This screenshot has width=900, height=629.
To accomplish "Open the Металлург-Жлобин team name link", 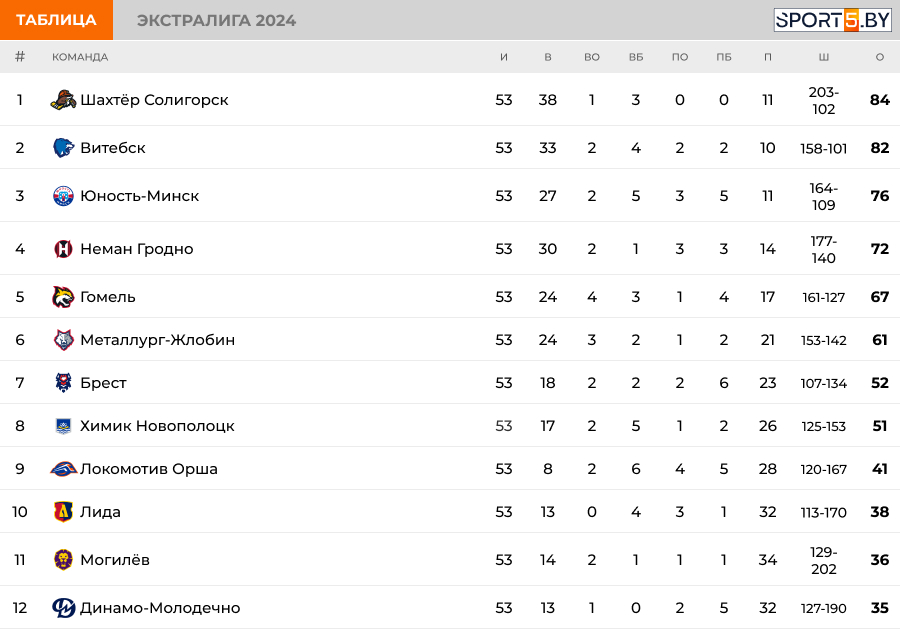I will pos(158,340).
